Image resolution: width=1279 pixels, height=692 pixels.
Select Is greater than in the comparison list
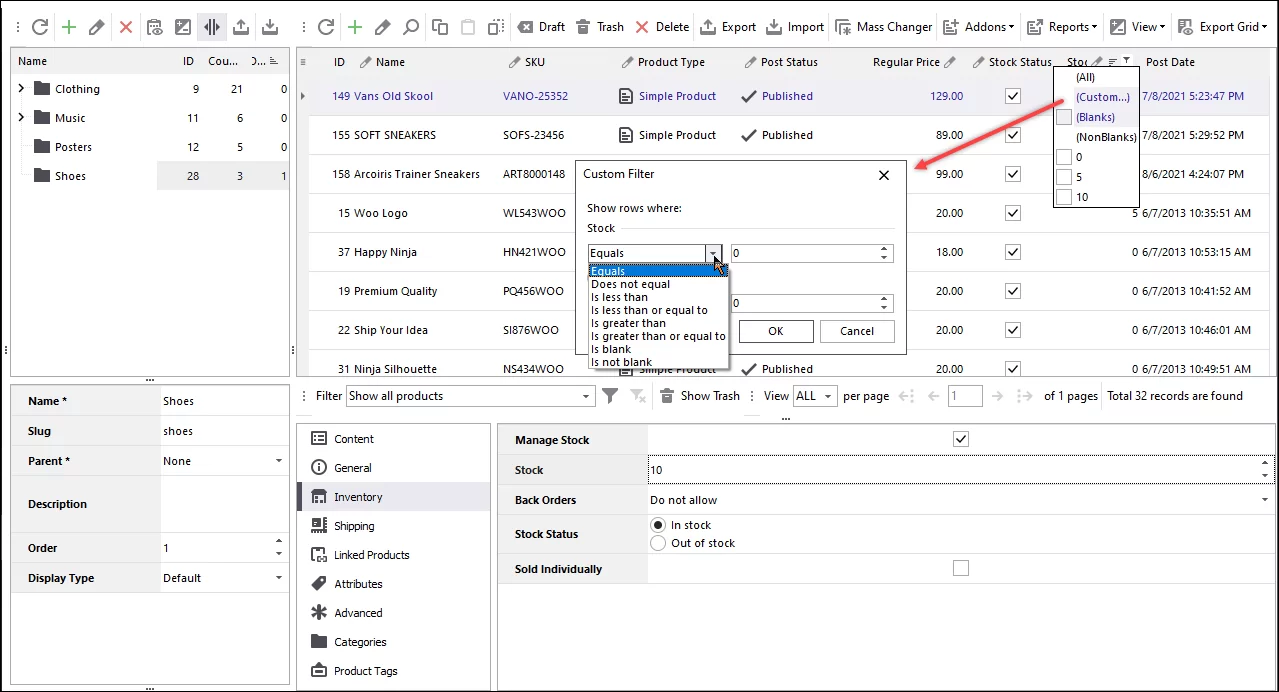tap(629, 322)
